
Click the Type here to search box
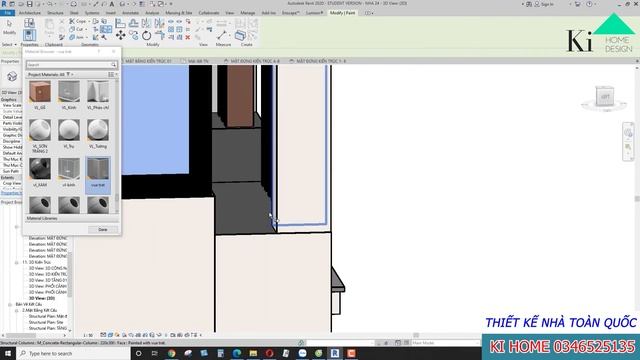click(x=73, y=353)
